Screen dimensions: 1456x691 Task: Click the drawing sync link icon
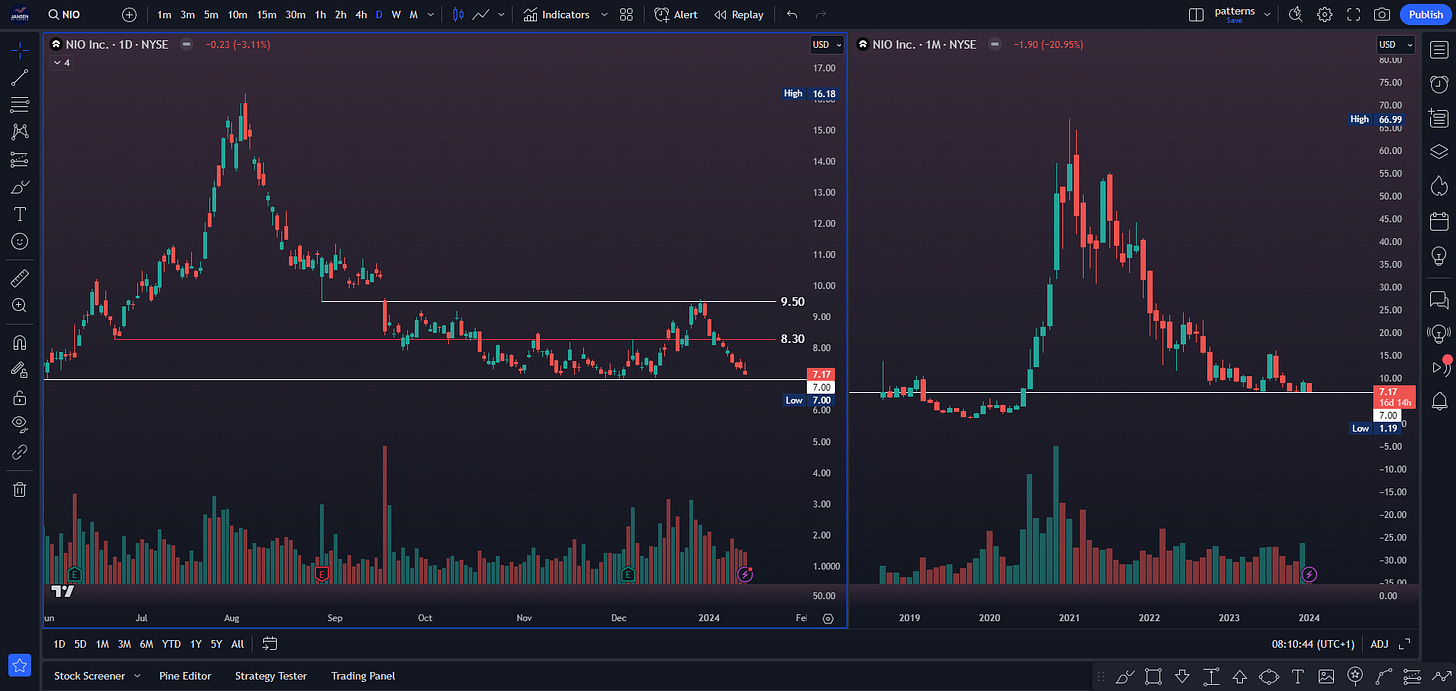click(x=20, y=452)
